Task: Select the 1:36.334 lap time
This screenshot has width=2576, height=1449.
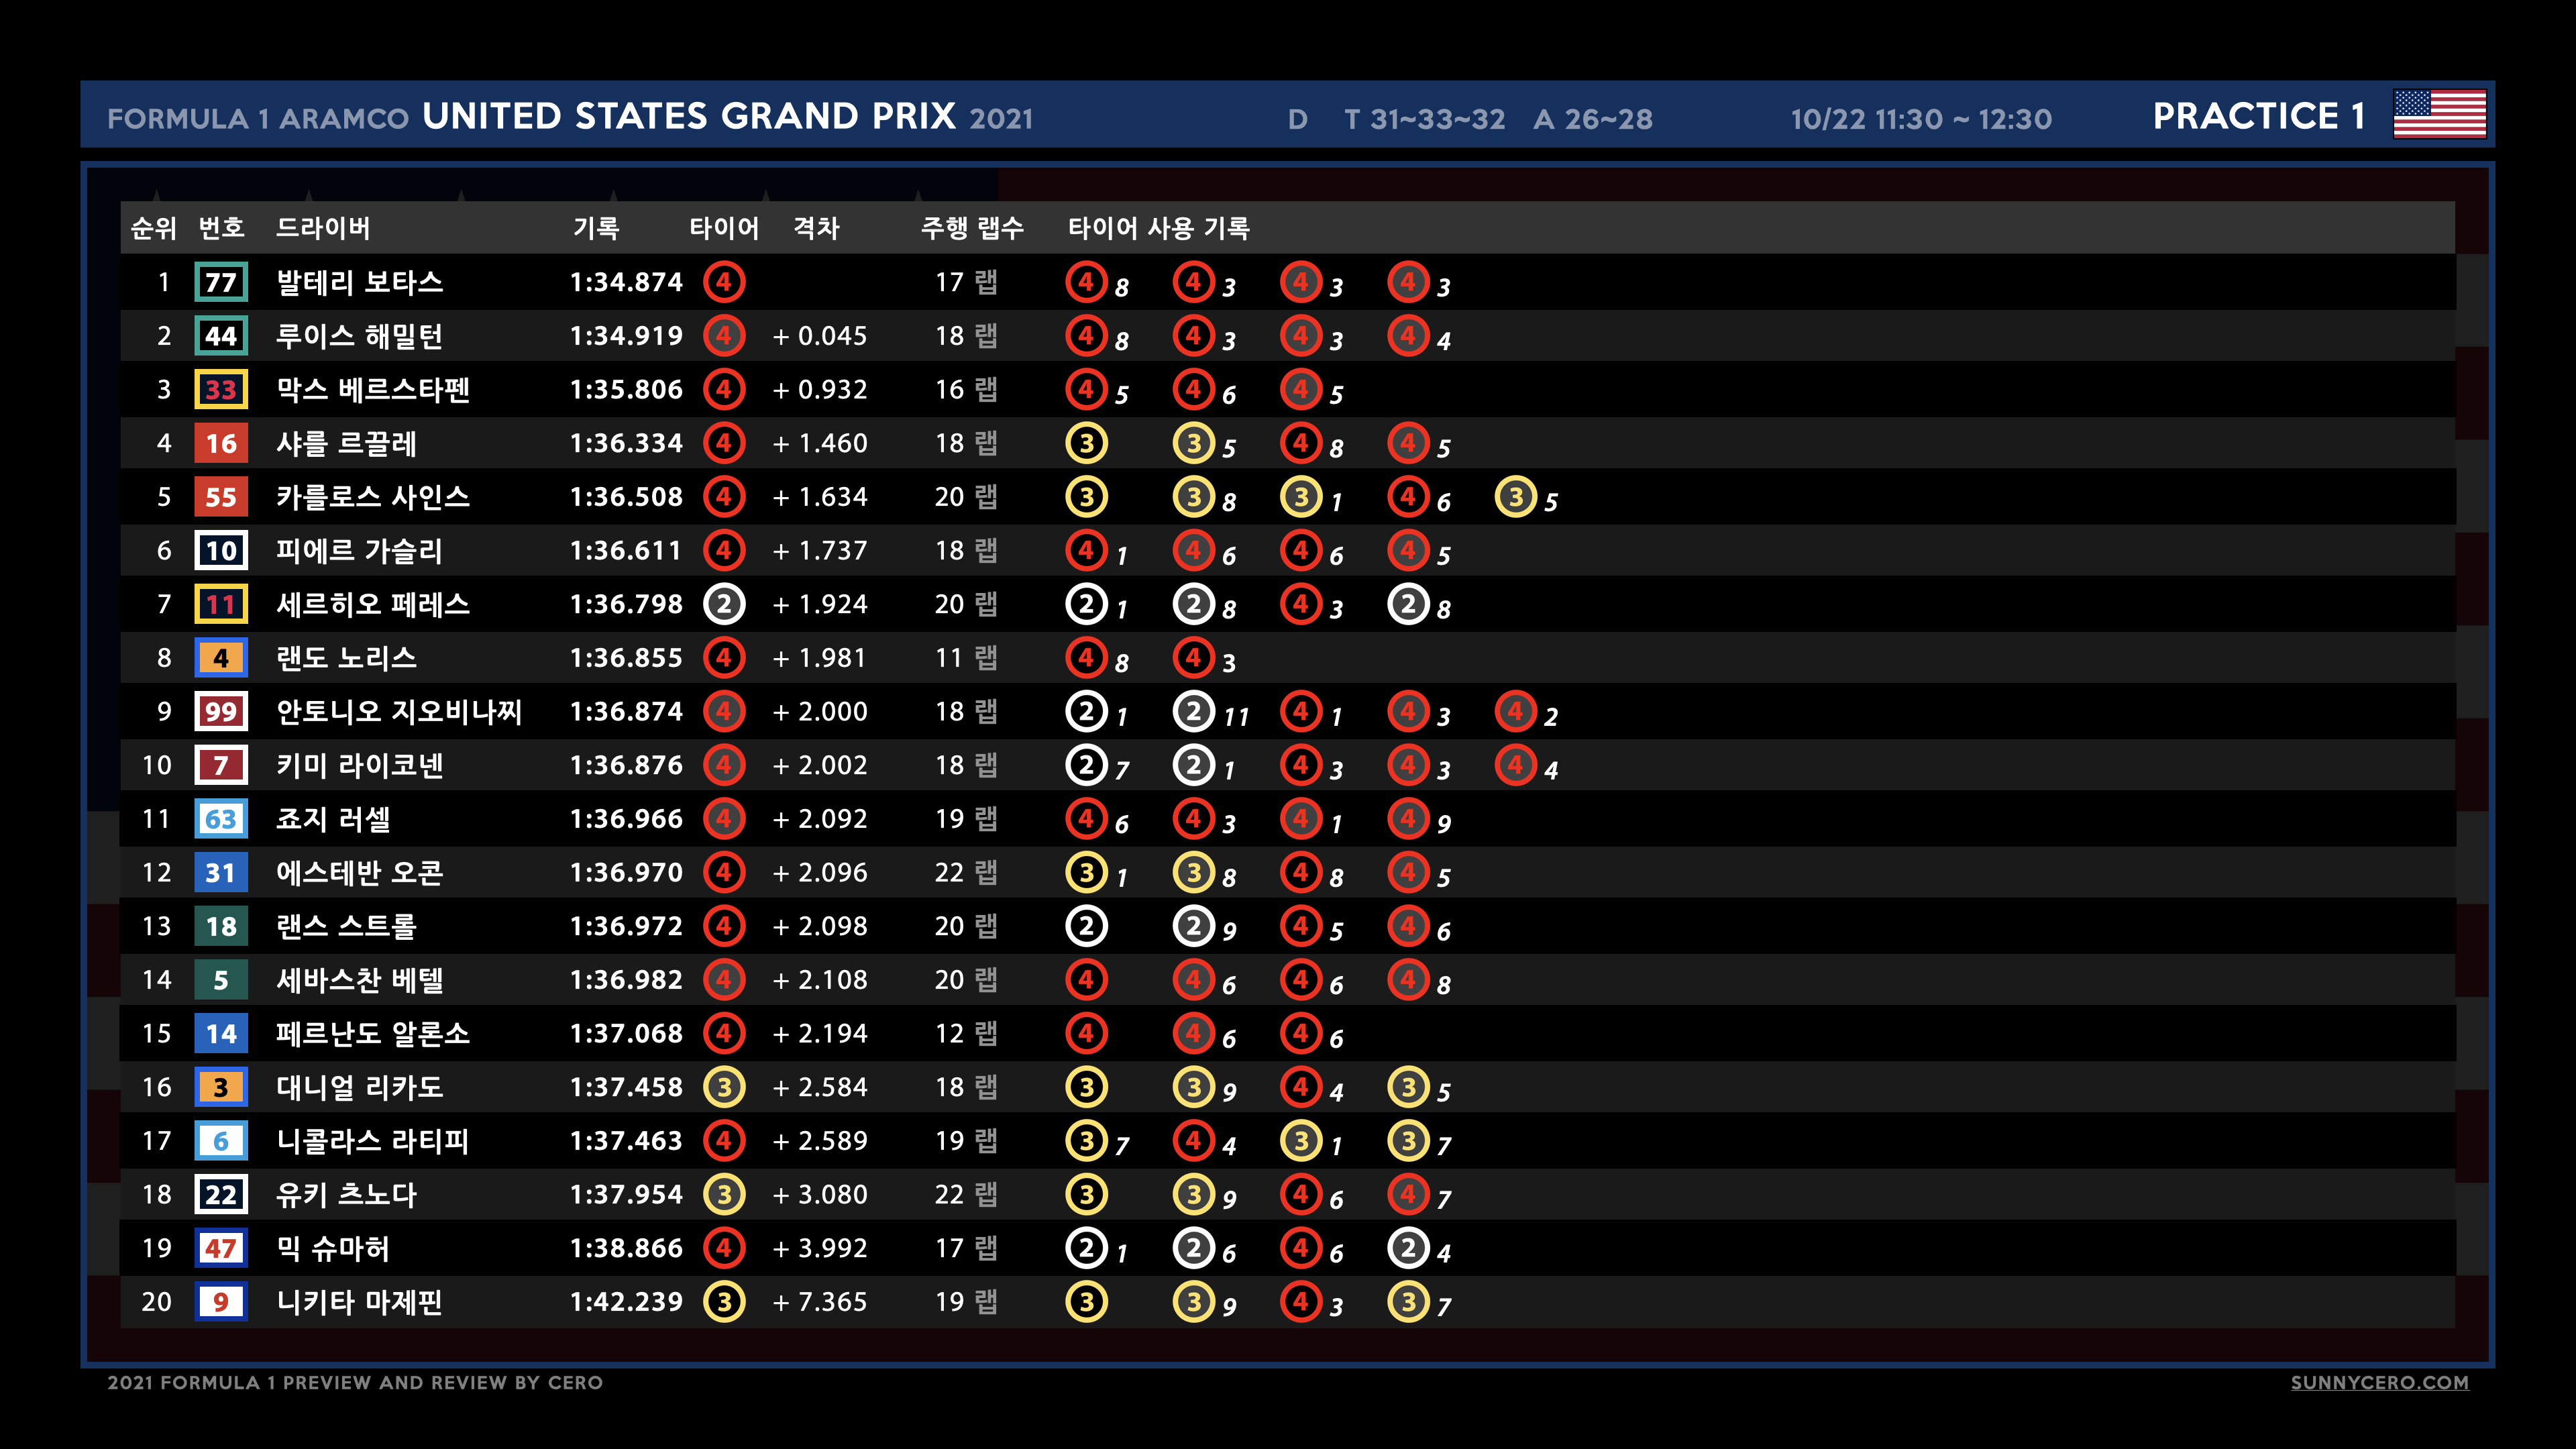Action: 626,443
